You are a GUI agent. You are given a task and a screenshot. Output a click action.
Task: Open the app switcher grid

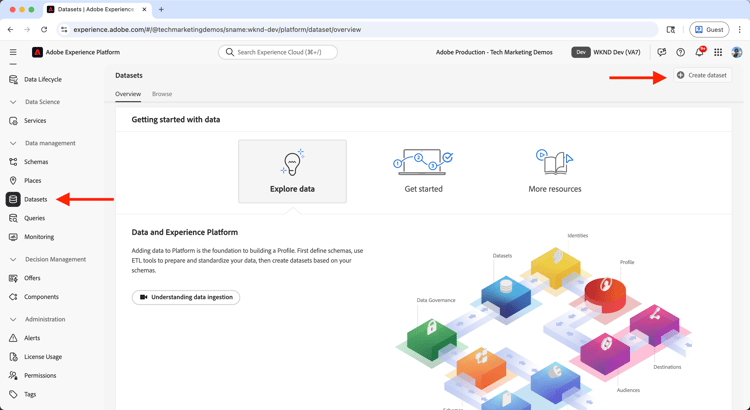pos(718,52)
